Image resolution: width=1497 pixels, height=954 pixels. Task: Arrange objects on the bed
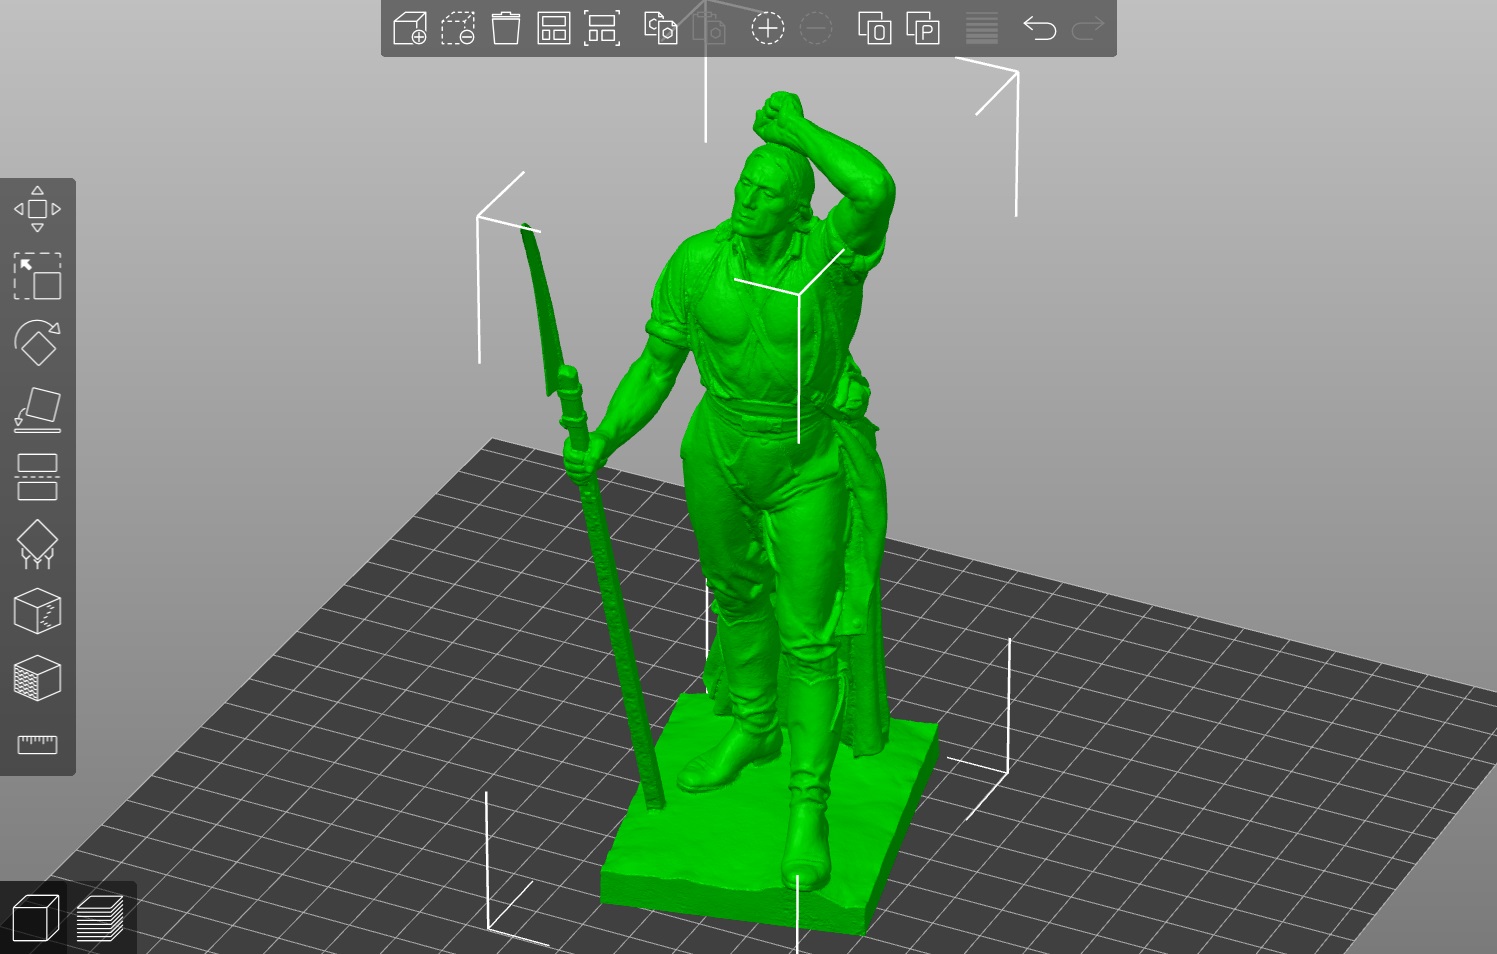click(x=554, y=28)
